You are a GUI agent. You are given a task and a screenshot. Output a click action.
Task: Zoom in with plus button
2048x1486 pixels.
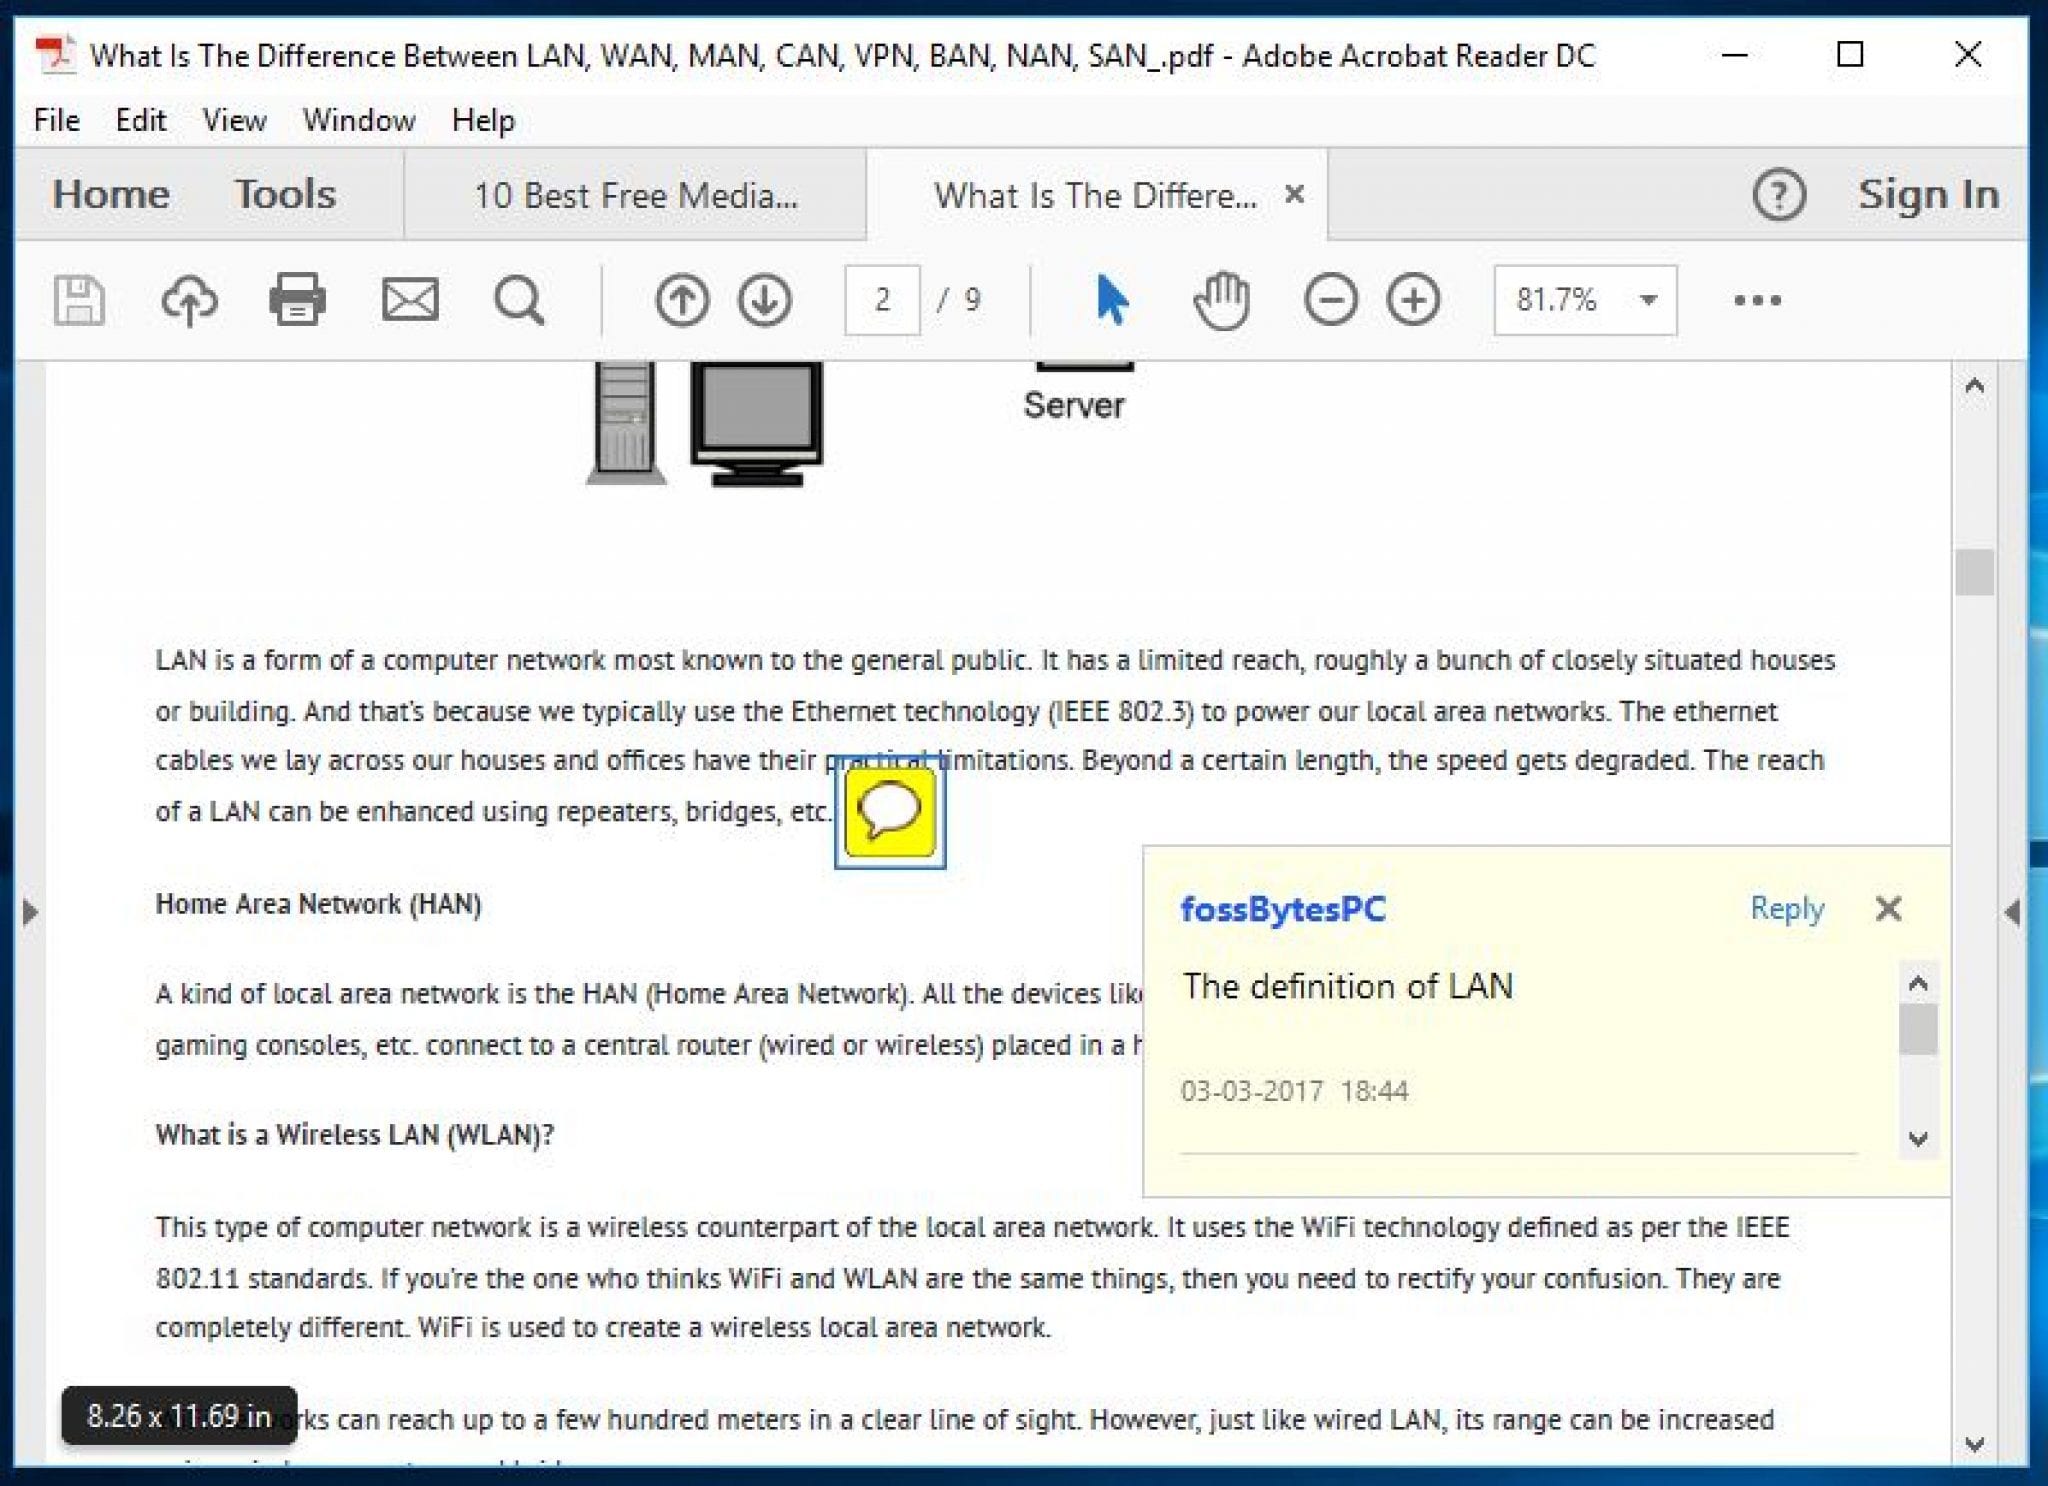pos(1413,299)
